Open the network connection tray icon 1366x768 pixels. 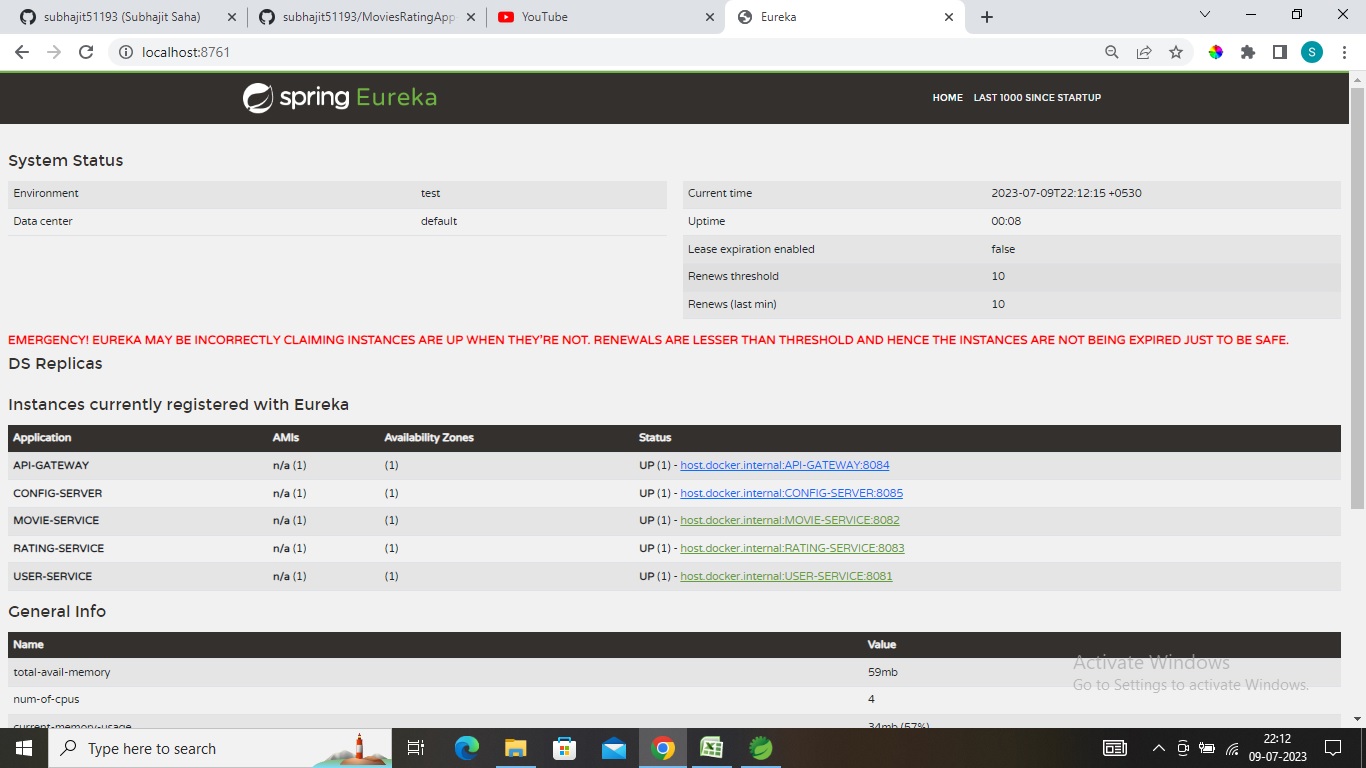pyautogui.click(x=1232, y=748)
